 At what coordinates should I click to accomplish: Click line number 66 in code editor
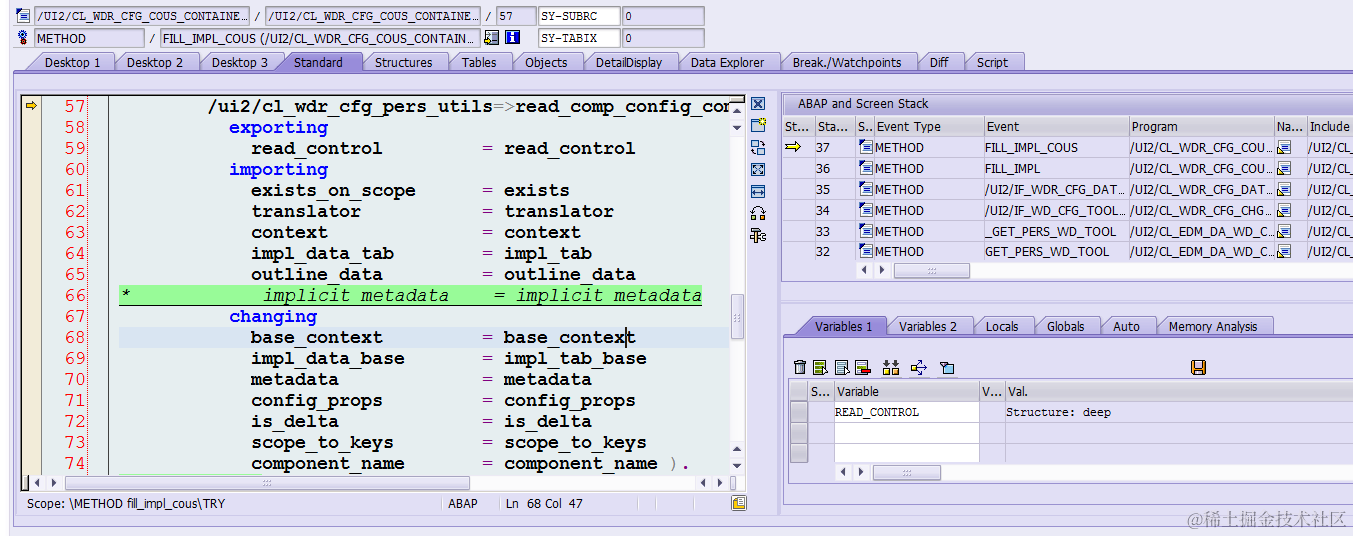pos(74,295)
